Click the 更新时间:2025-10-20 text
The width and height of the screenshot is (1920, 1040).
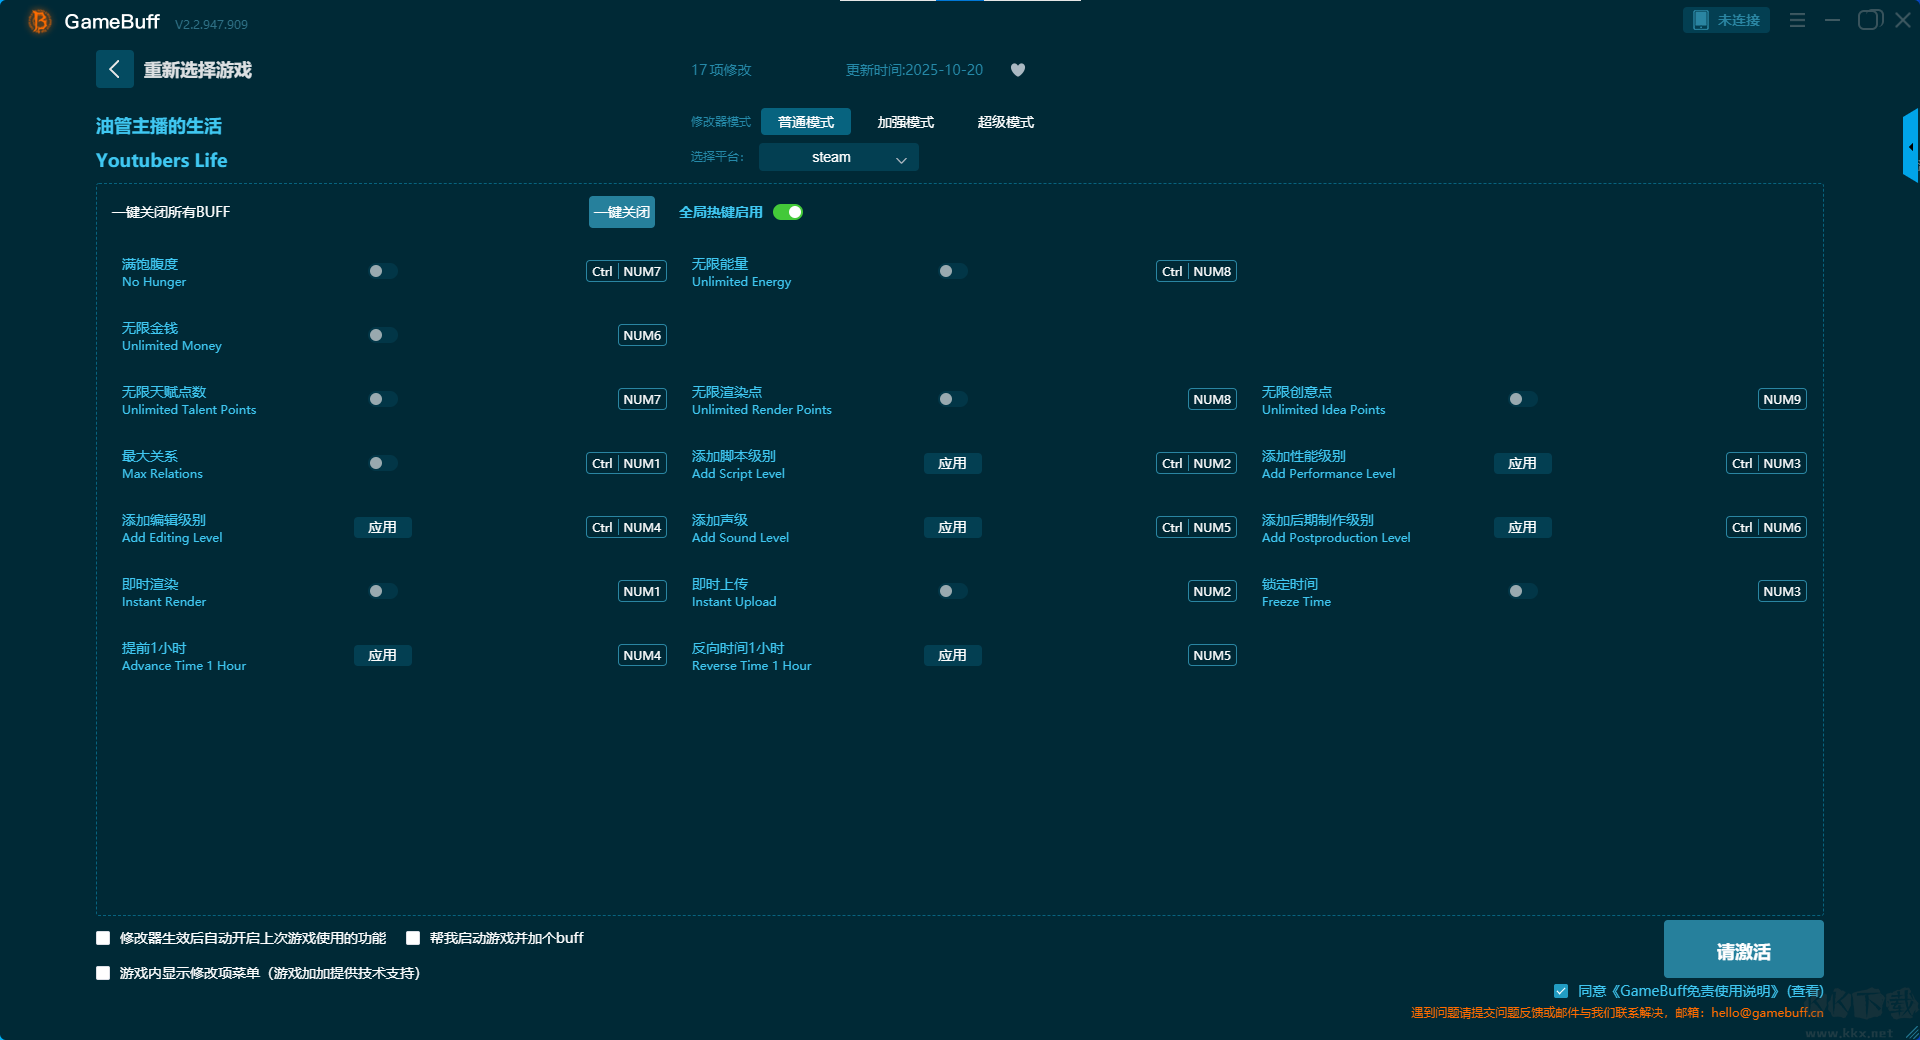(x=914, y=70)
